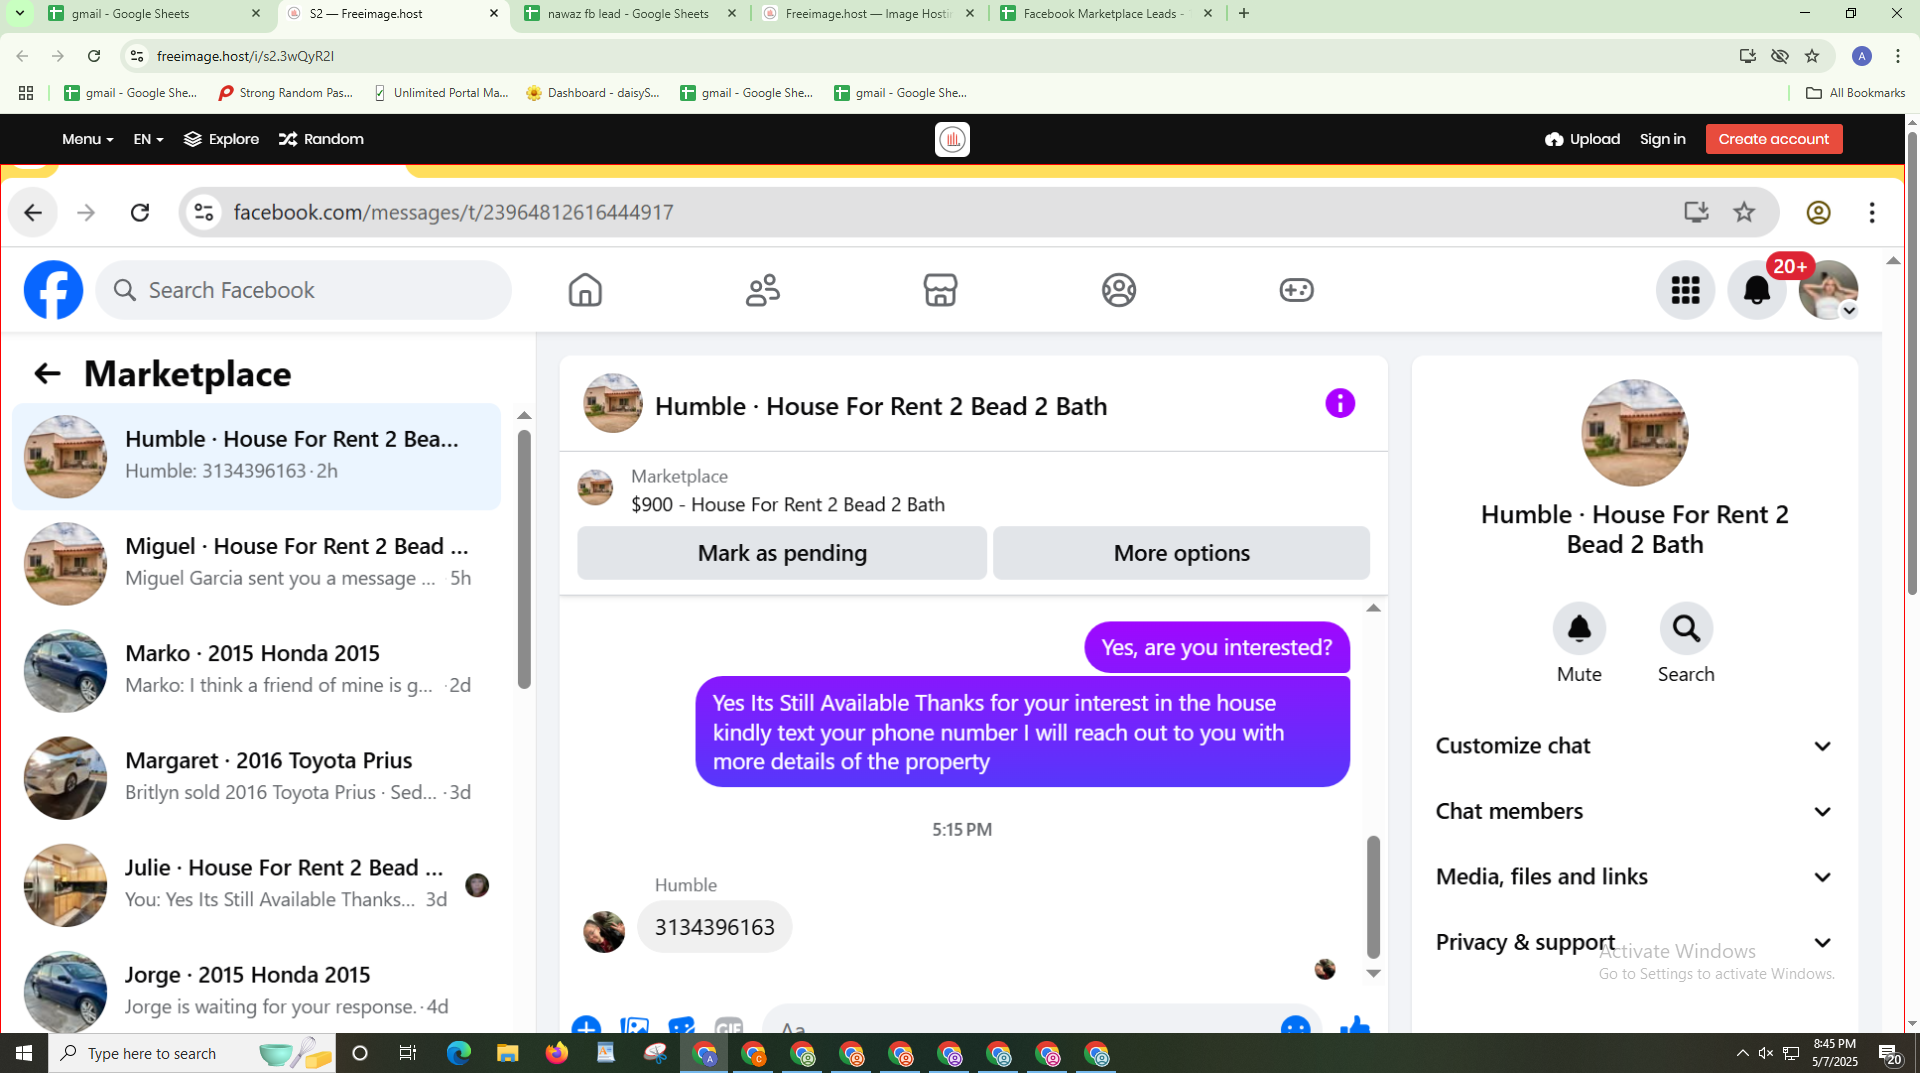The height and width of the screenshot is (1073, 1920).
Task: Click Create account button
Action: point(1774,139)
